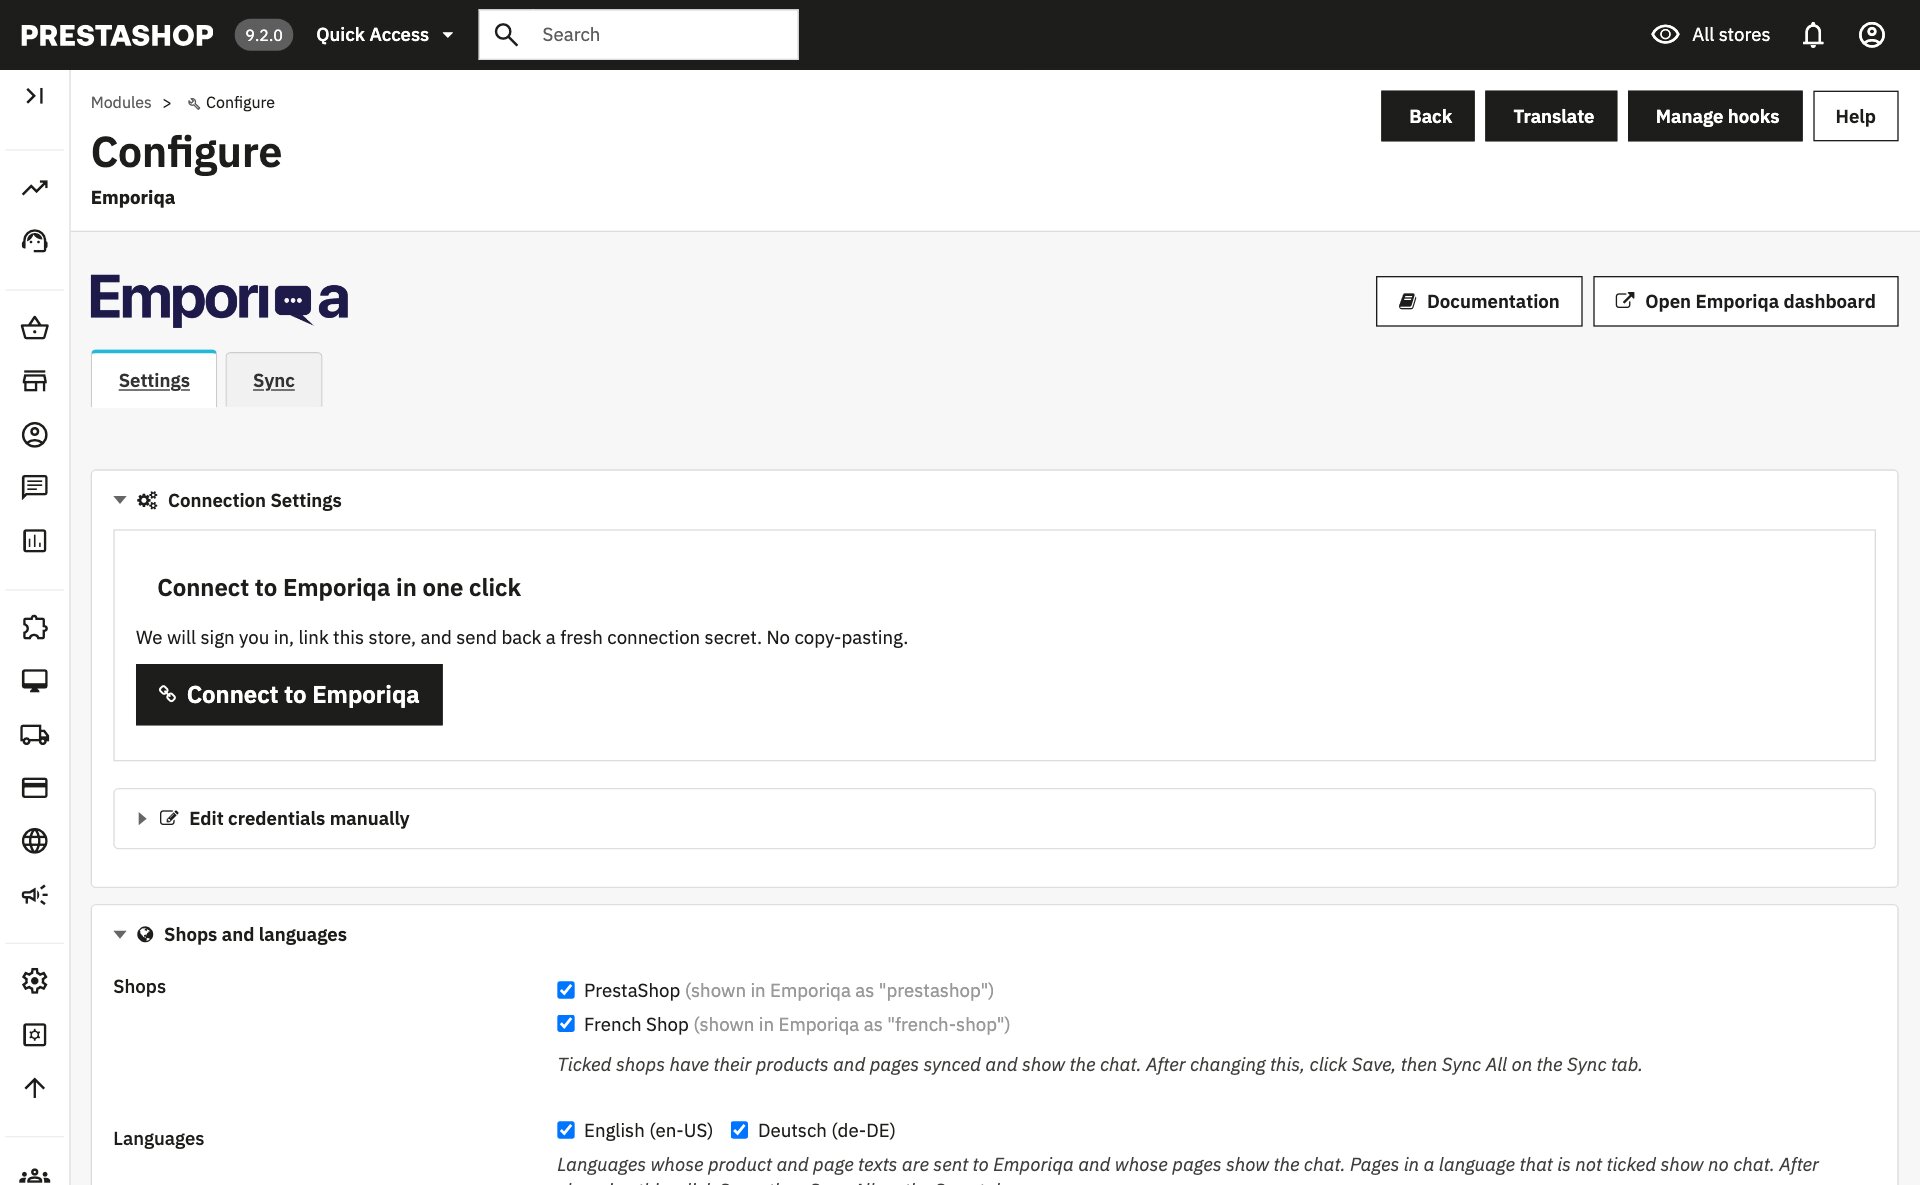This screenshot has height=1185, width=1920.
Task: Uncheck the English (en-US) language
Action: pyautogui.click(x=566, y=1130)
